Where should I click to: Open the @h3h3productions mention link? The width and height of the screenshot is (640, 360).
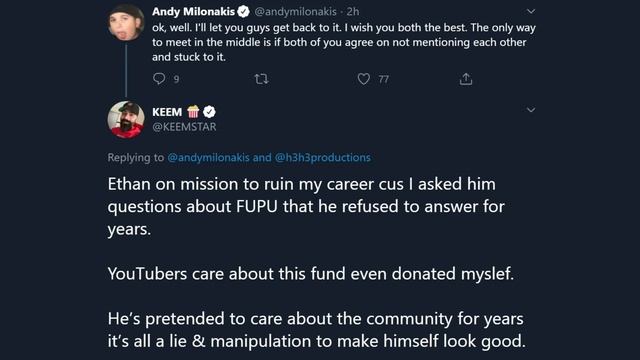tap(322, 158)
